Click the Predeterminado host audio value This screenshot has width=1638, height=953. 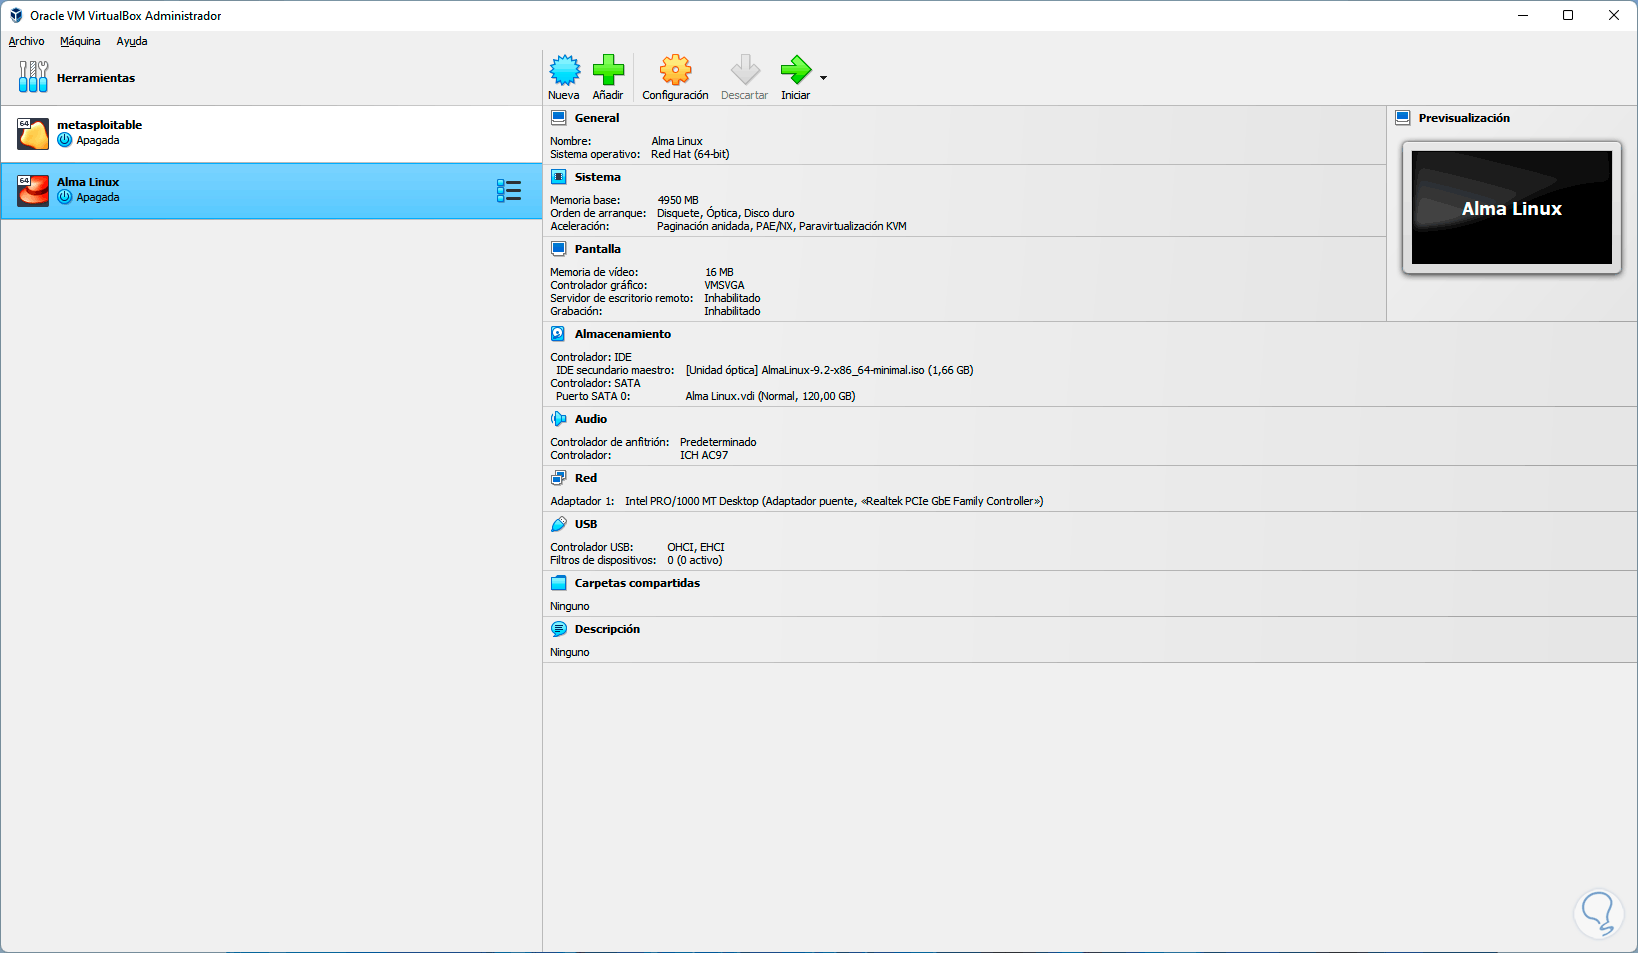(718, 442)
